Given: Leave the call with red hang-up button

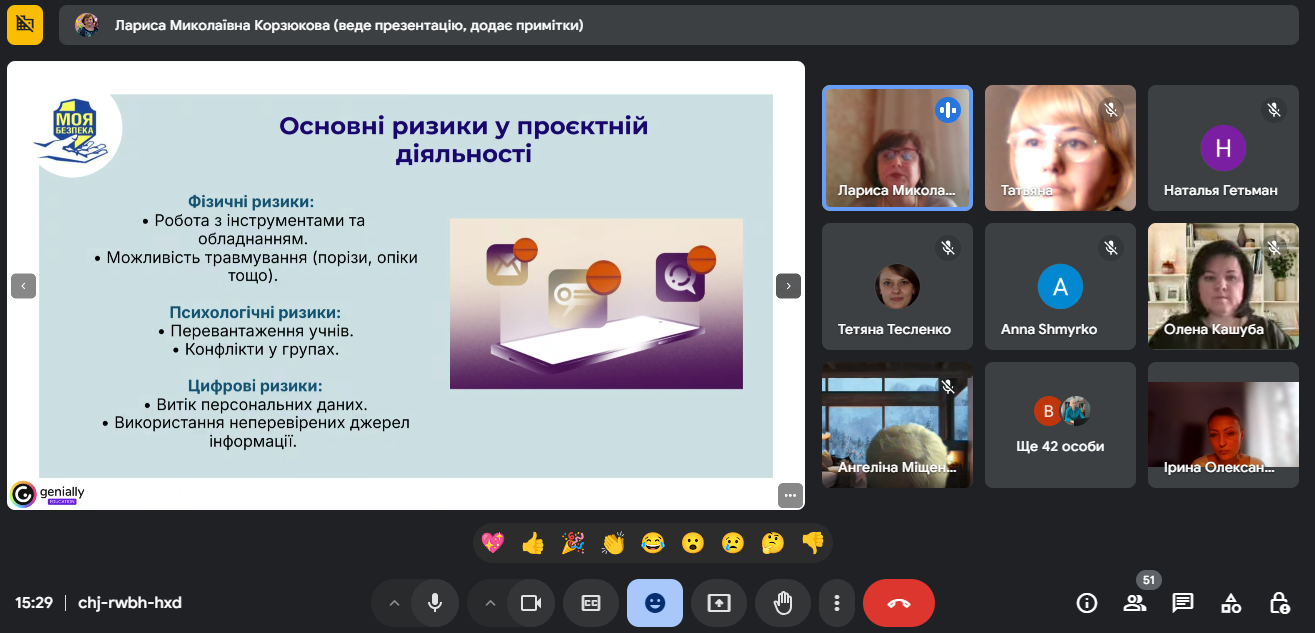Looking at the screenshot, I should 899,603.
